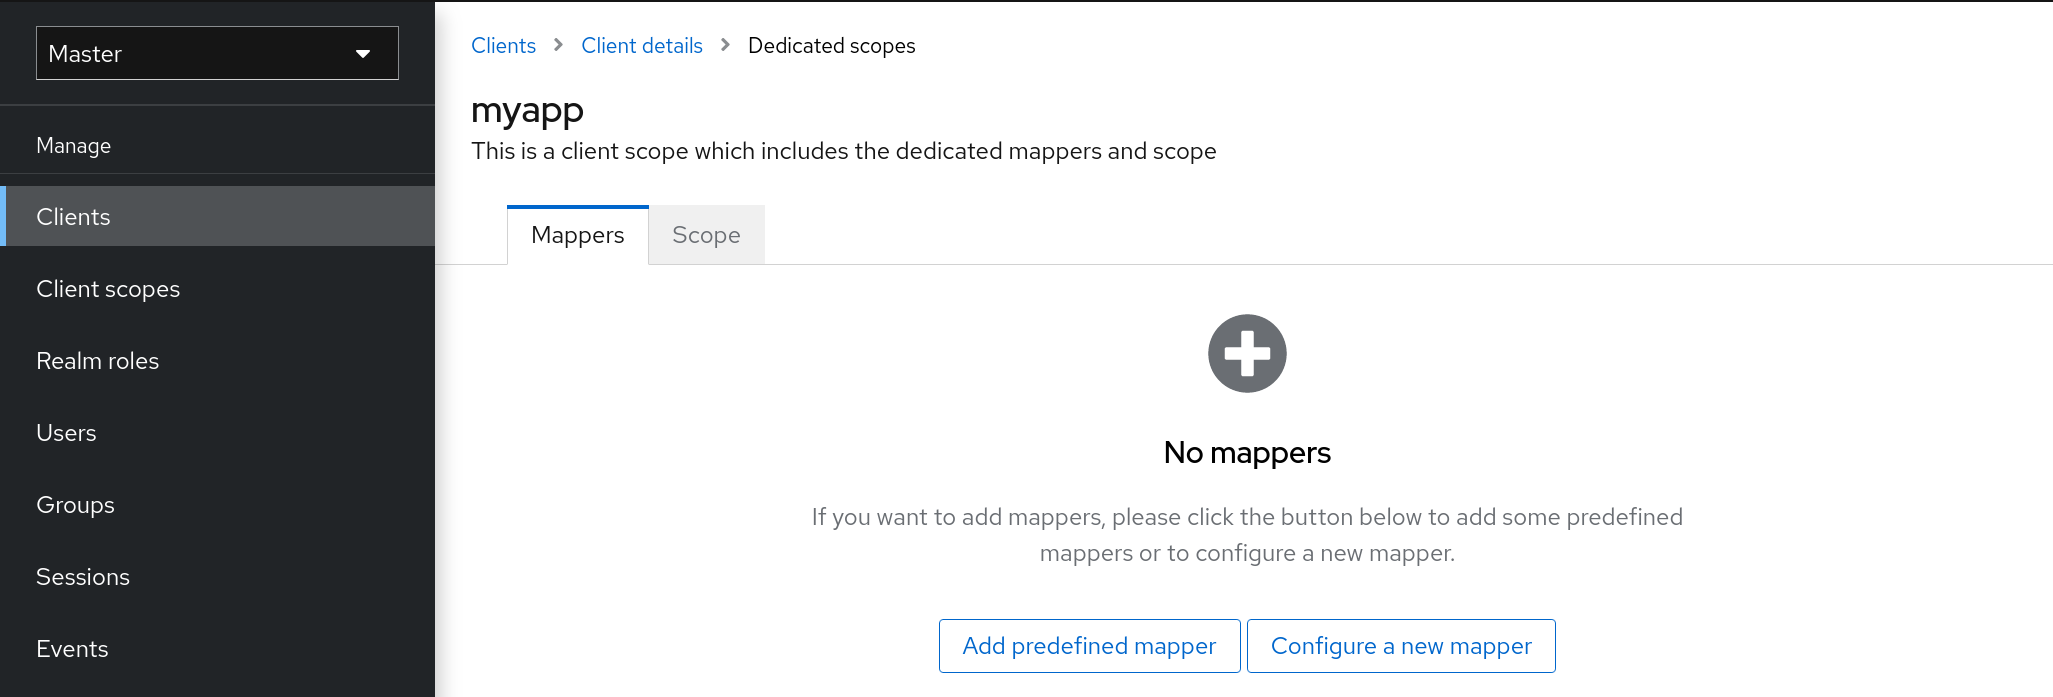Click the plus circle icon above No mappers
The image size is (2053, 697).
[x=1247, y=354]
